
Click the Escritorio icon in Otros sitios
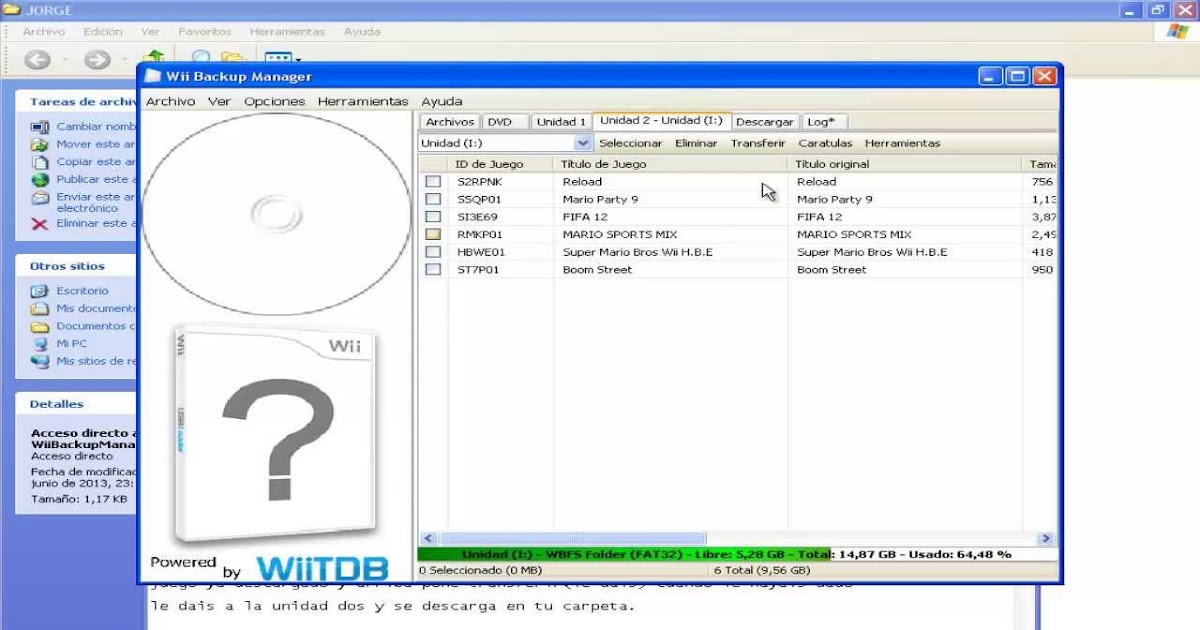coord(40,291)
